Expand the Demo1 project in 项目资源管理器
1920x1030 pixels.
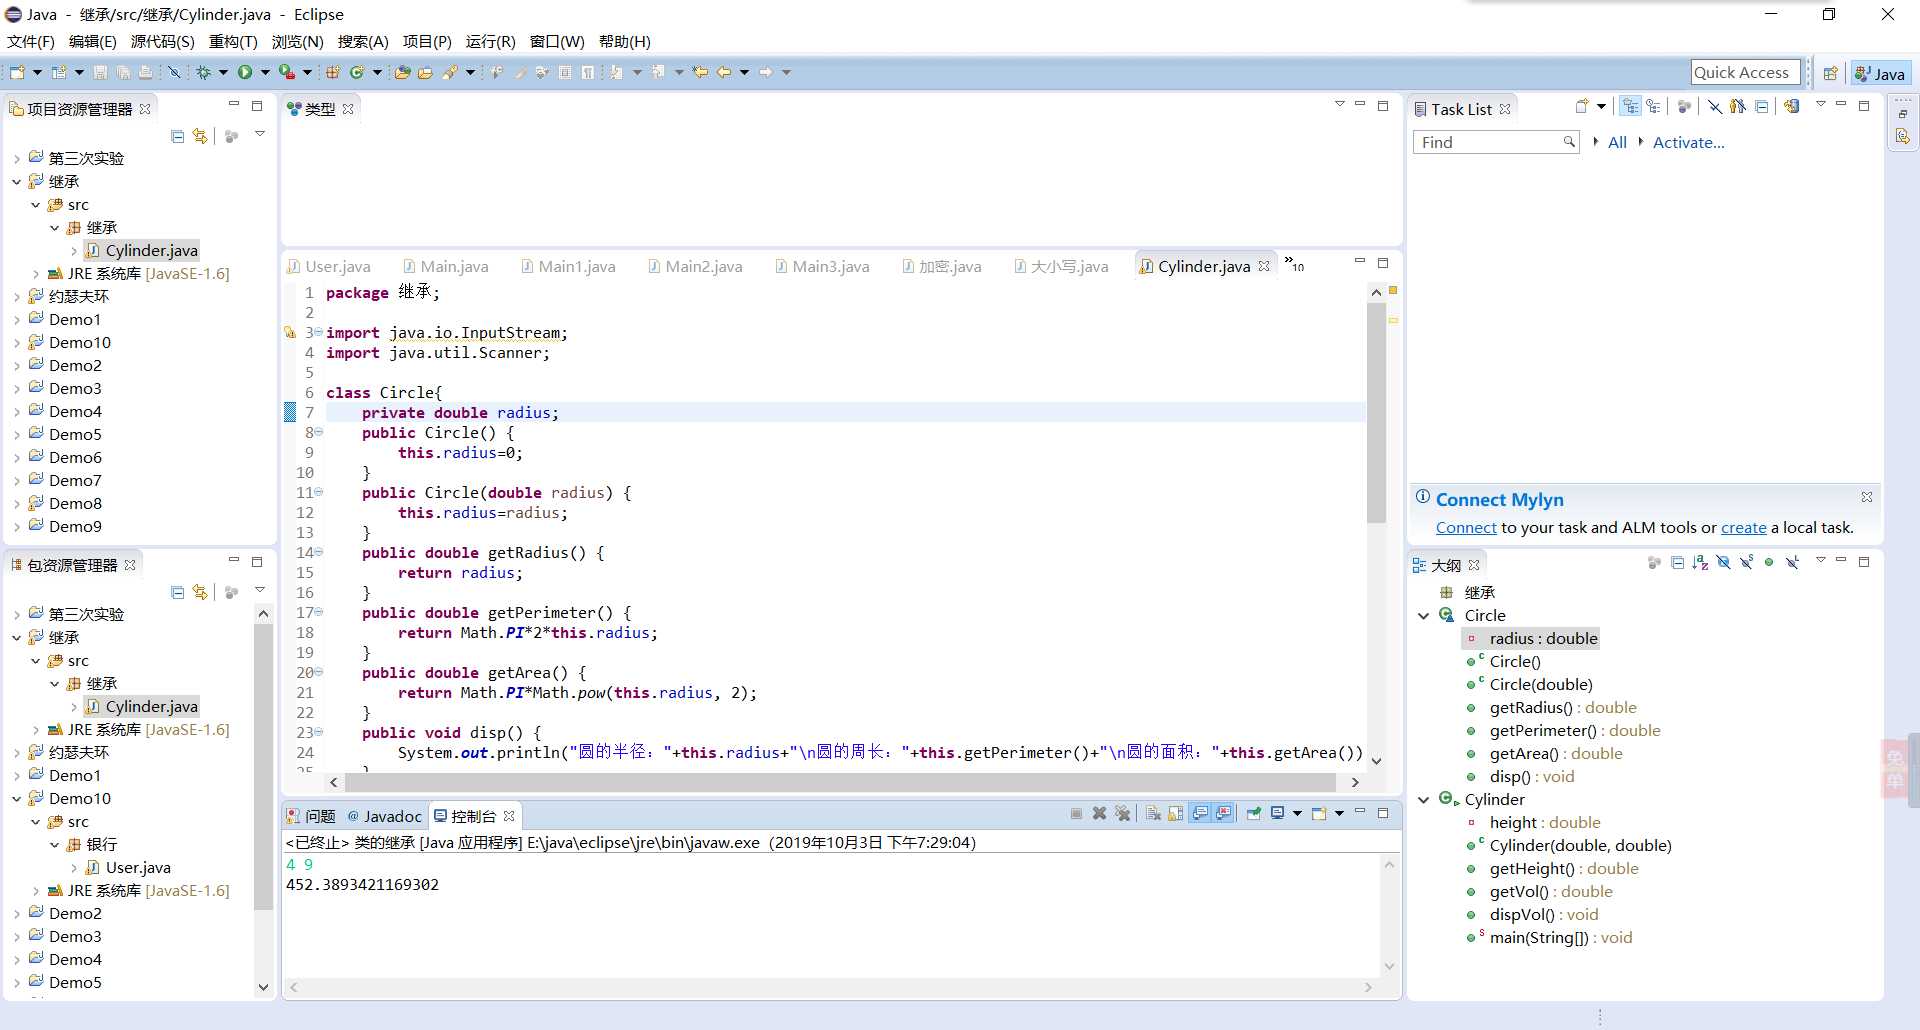tap(17, 320)
